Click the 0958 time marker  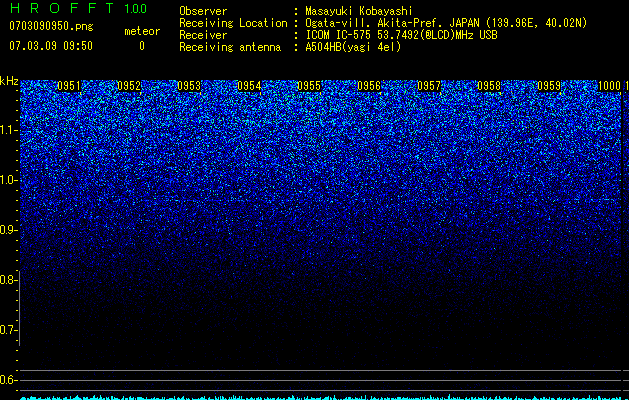click(489, 86)
